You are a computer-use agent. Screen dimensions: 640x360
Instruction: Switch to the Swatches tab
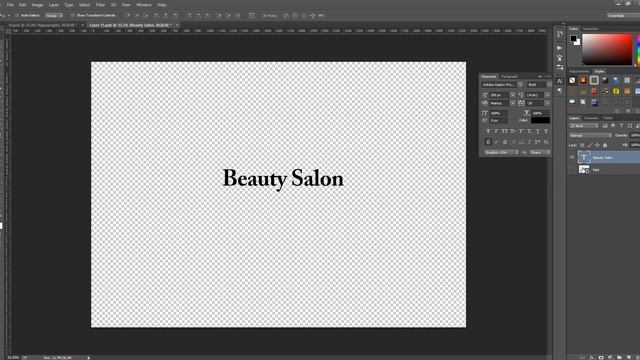(590, 29)
